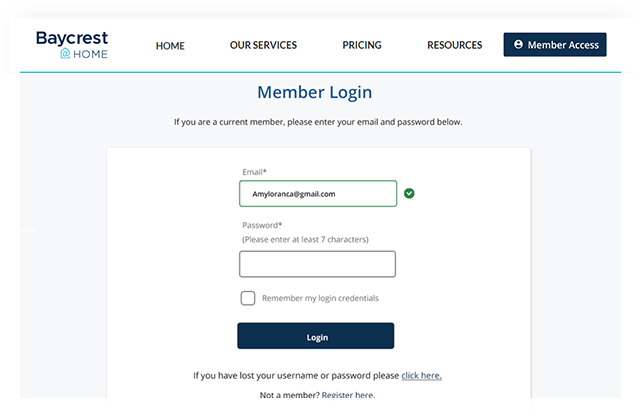This screenshot has width=640, height=416.
Task: Open the OUR SERVICES menu
Action: coord(263,45)
